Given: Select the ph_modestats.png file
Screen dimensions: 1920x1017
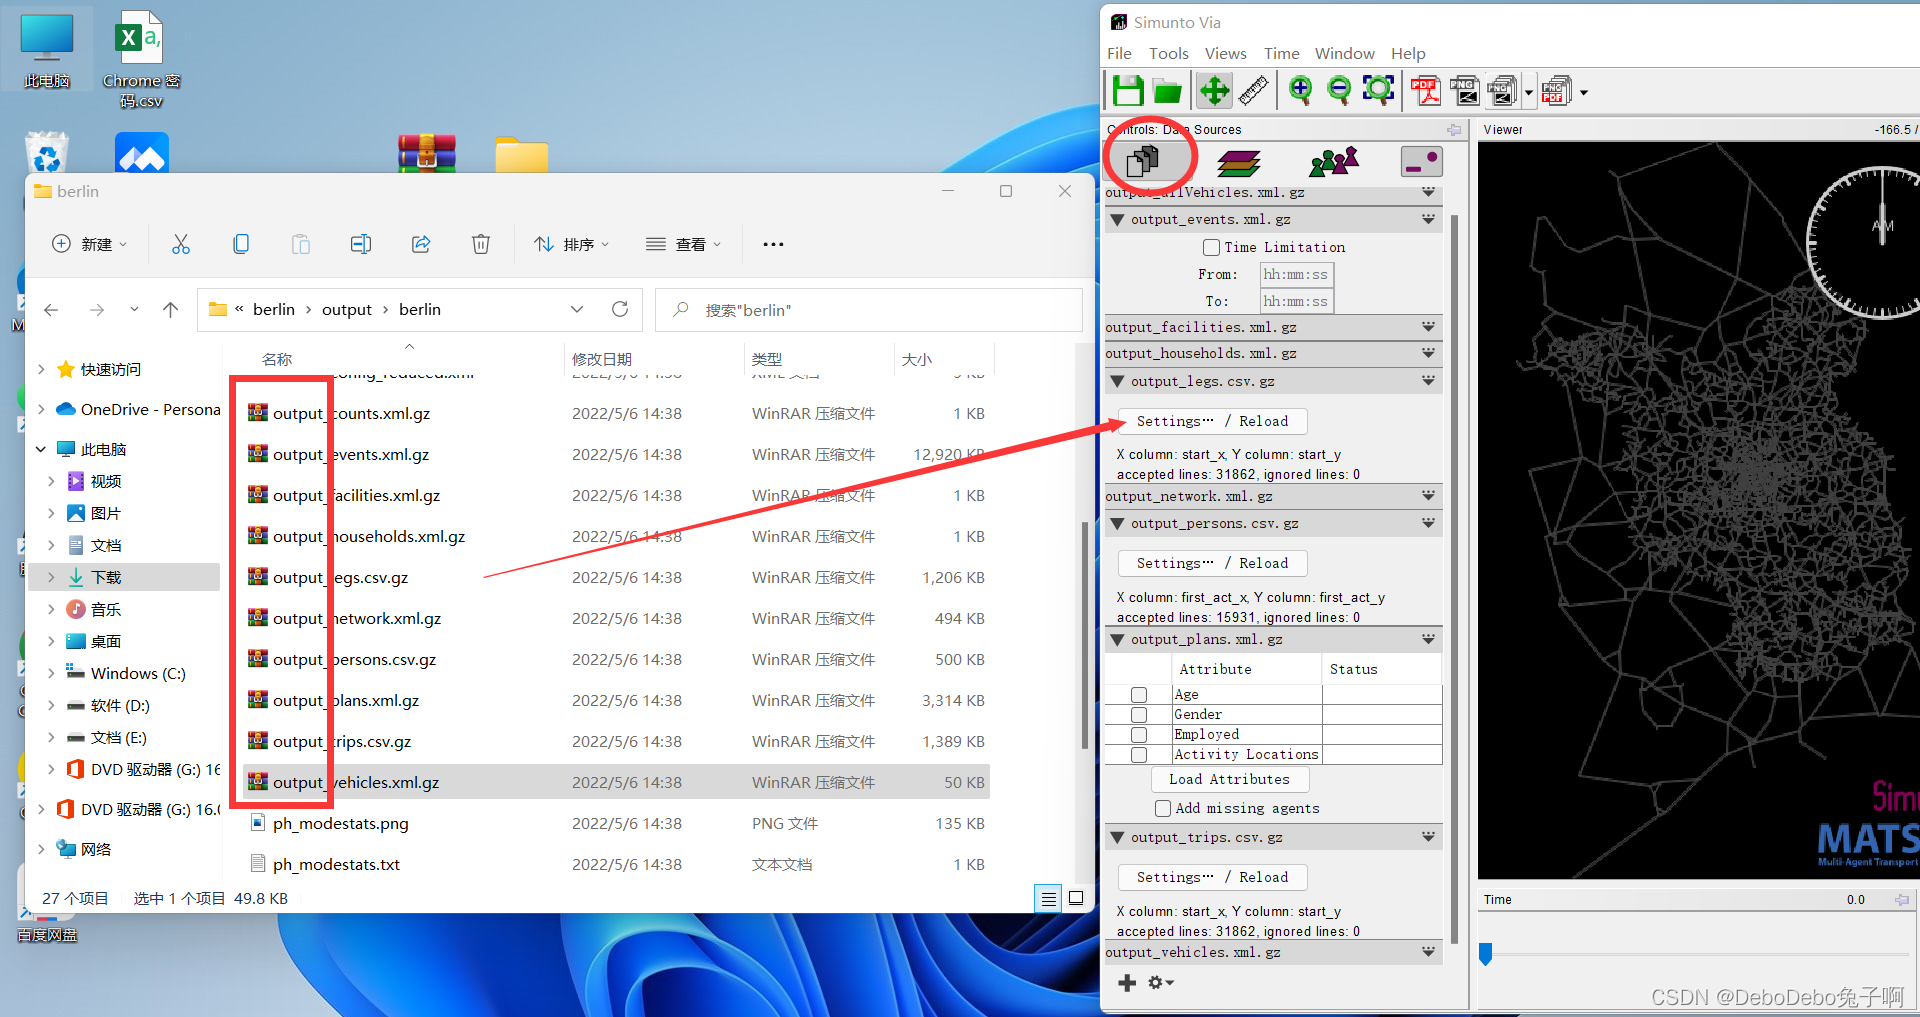Looking at the screenshot, I should click(616, 823).
